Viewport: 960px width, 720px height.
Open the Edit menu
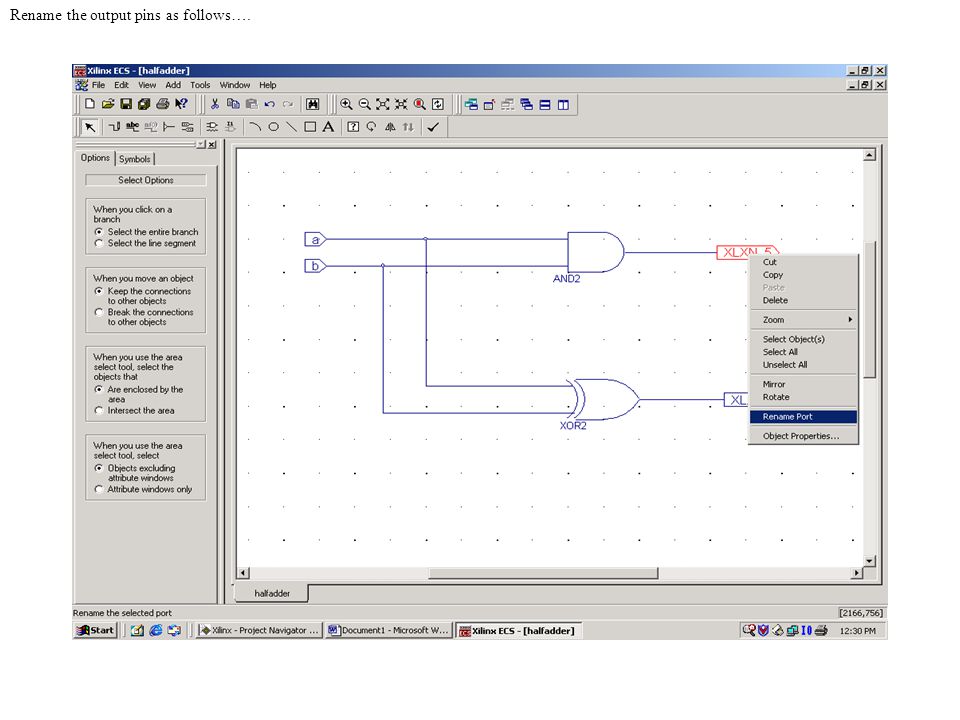[121, 85]
